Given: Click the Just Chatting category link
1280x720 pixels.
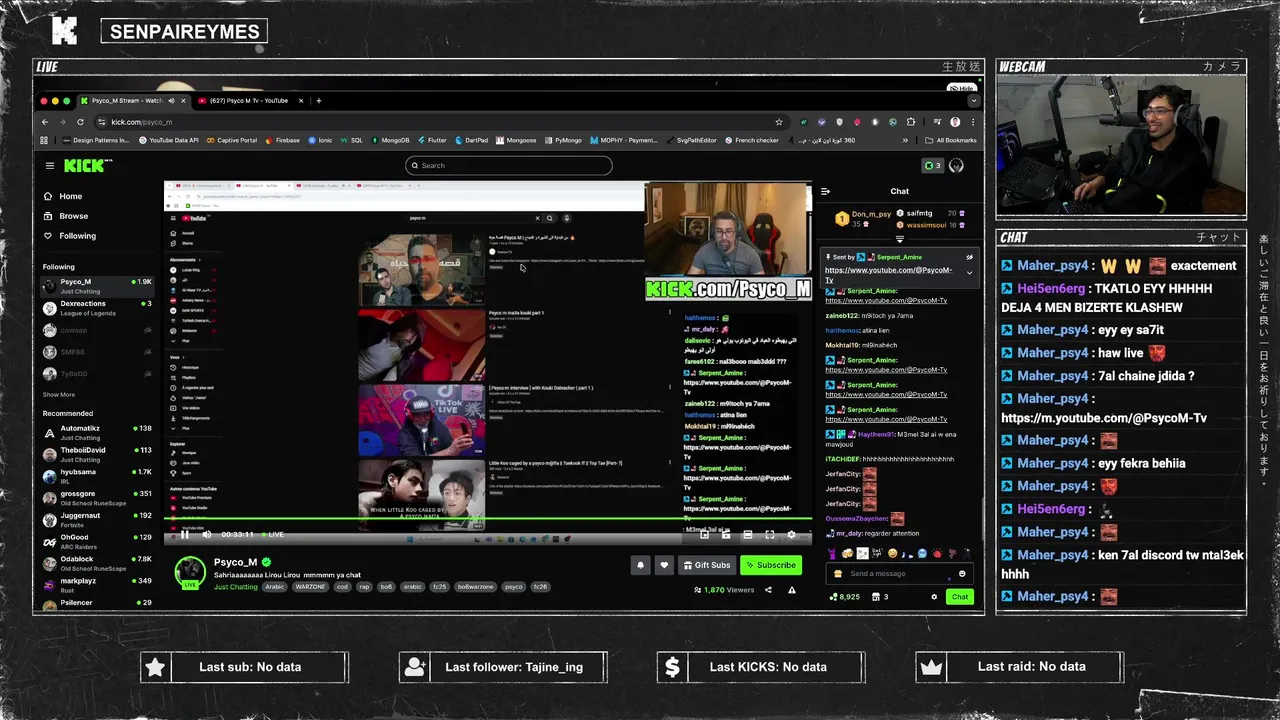Looking at the screenshot, I should tap(236, 587).
